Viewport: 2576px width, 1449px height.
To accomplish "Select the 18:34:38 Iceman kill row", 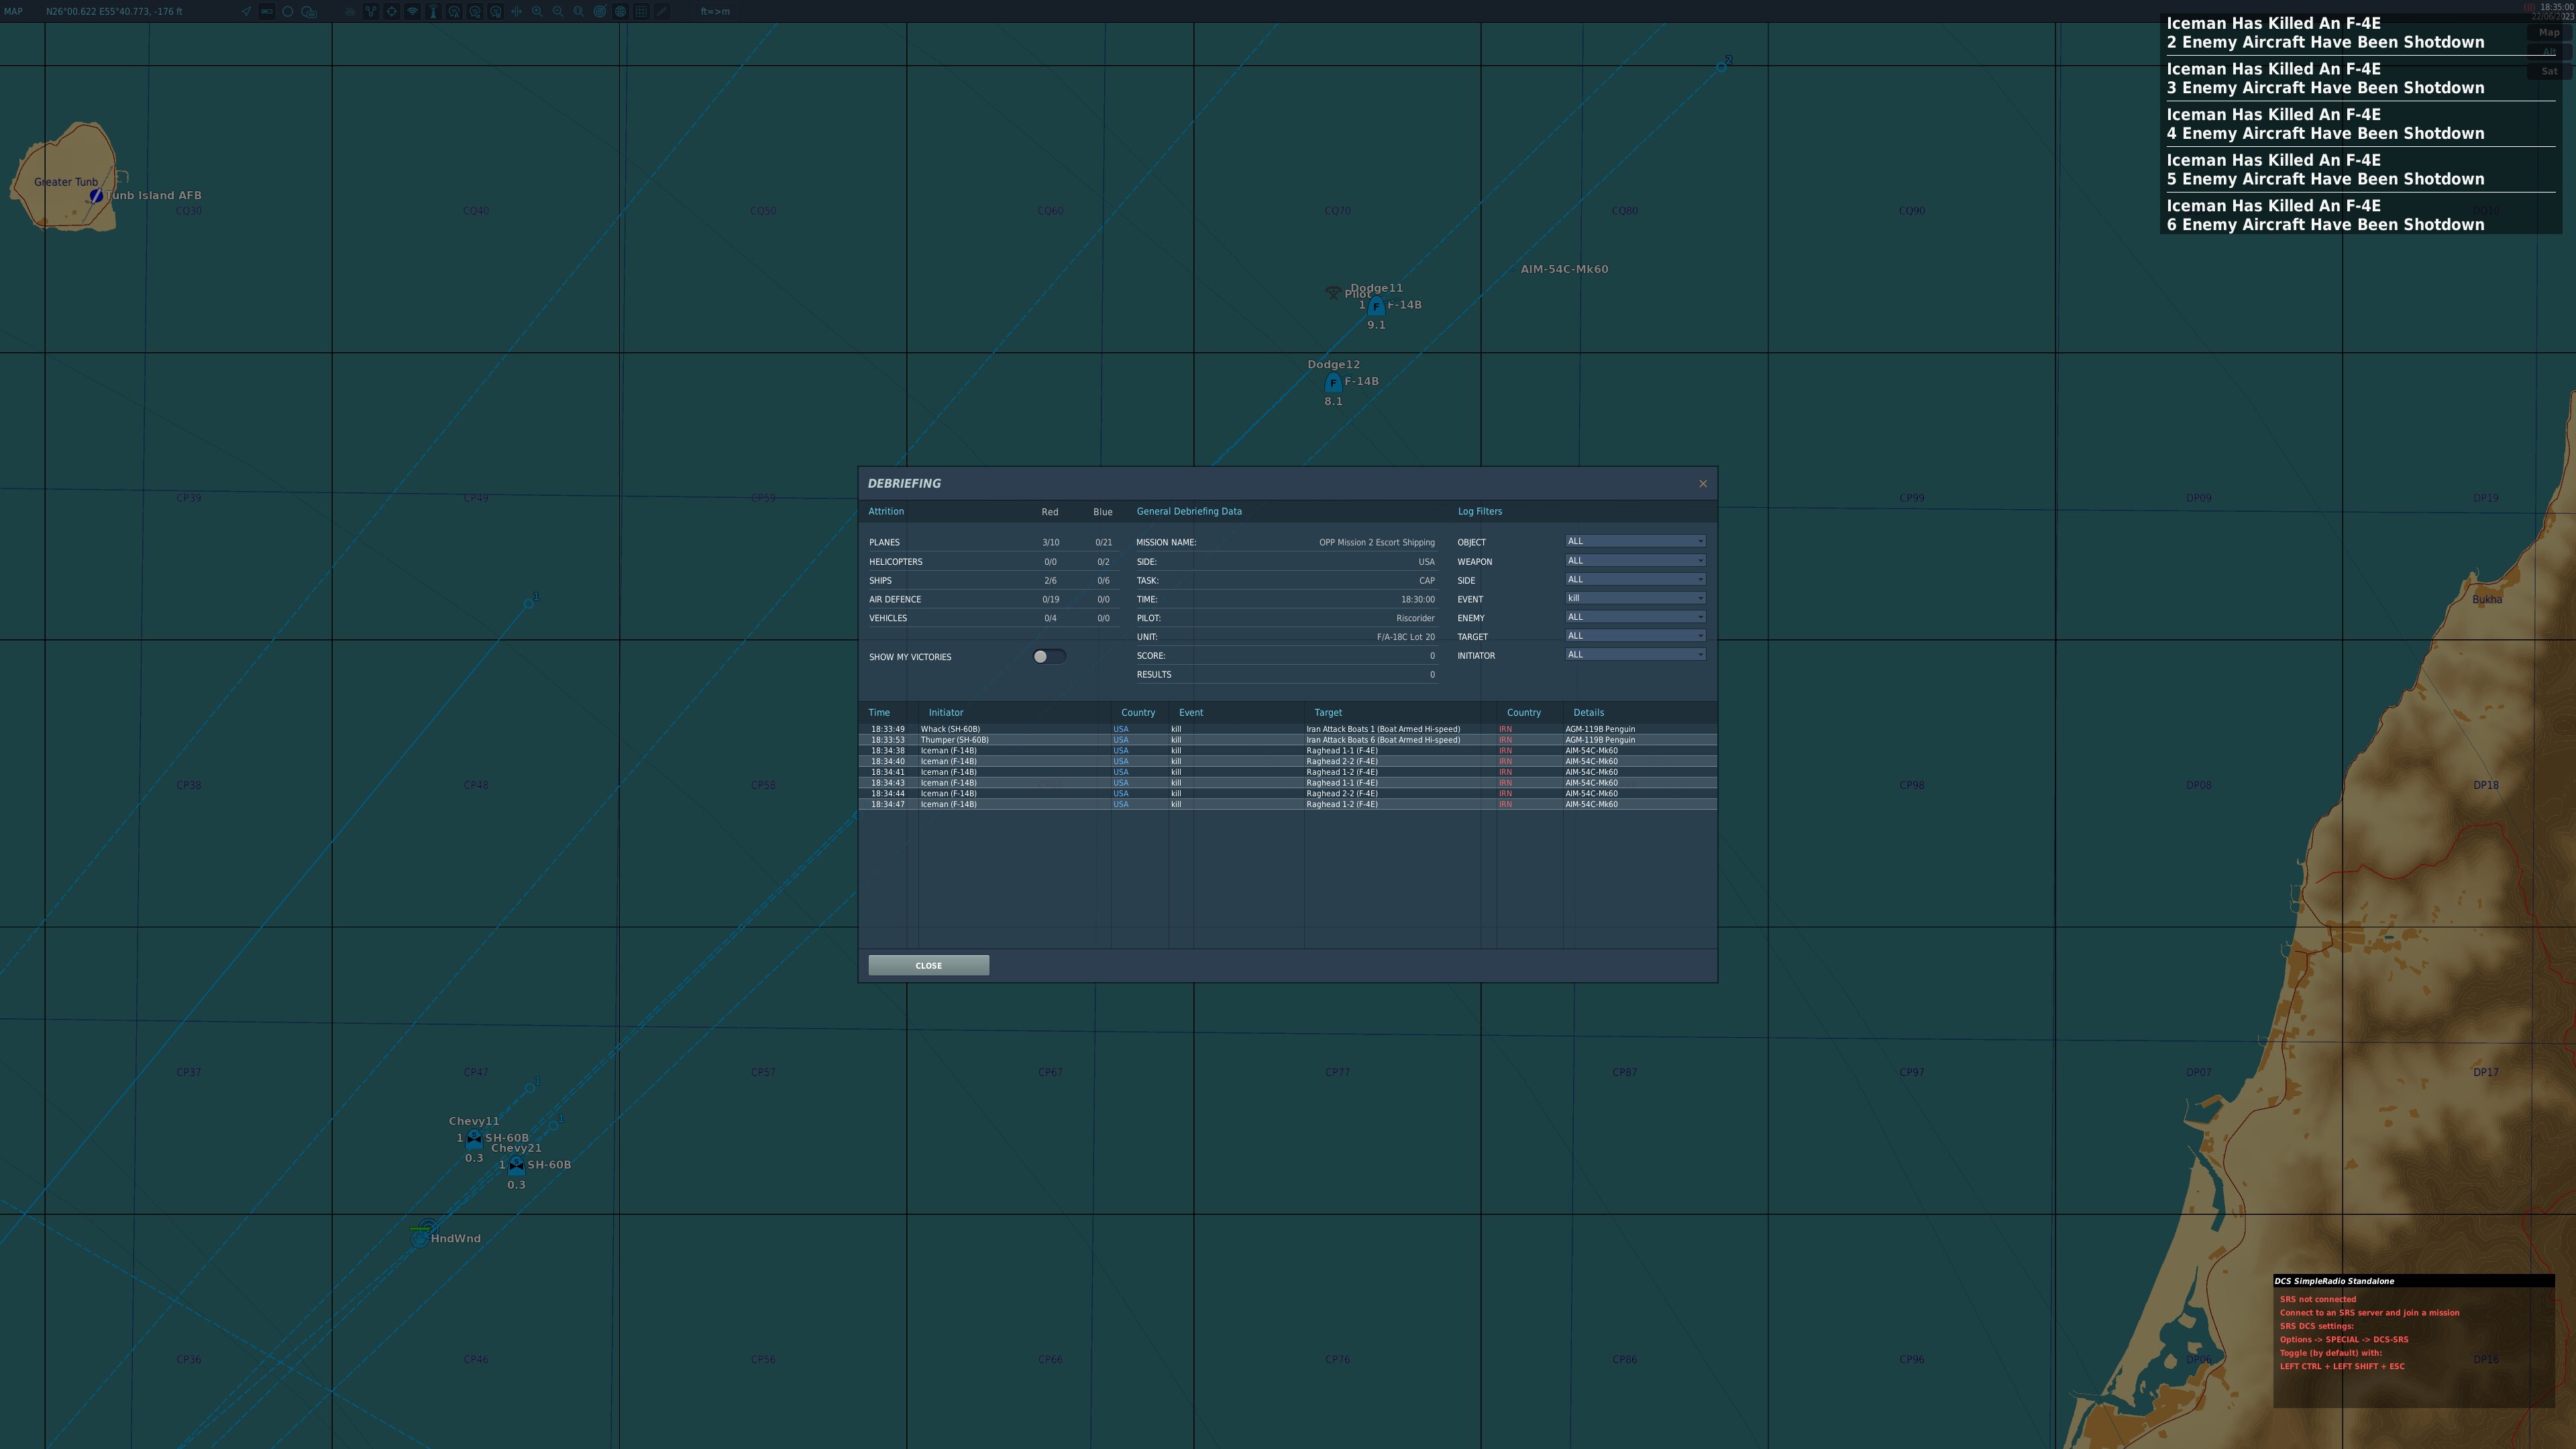I will click(1288, 751).
